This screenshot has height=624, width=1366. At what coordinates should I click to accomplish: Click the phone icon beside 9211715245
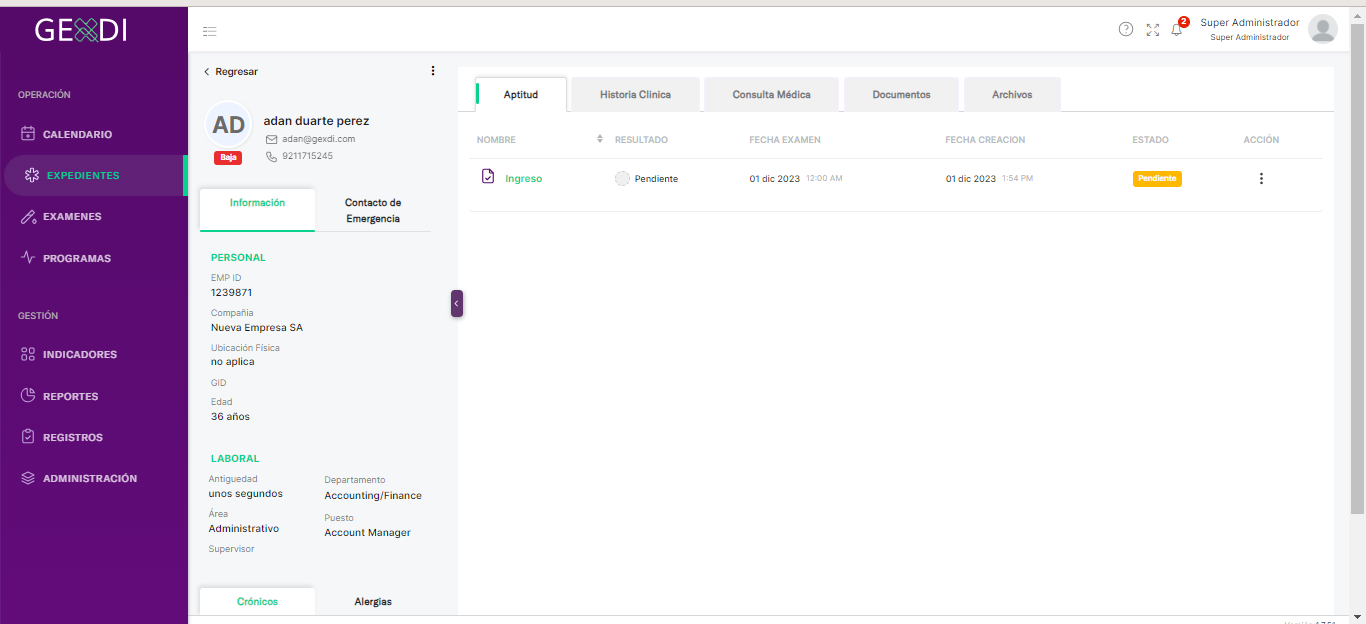pyautogui.click(x=271, y=156)
